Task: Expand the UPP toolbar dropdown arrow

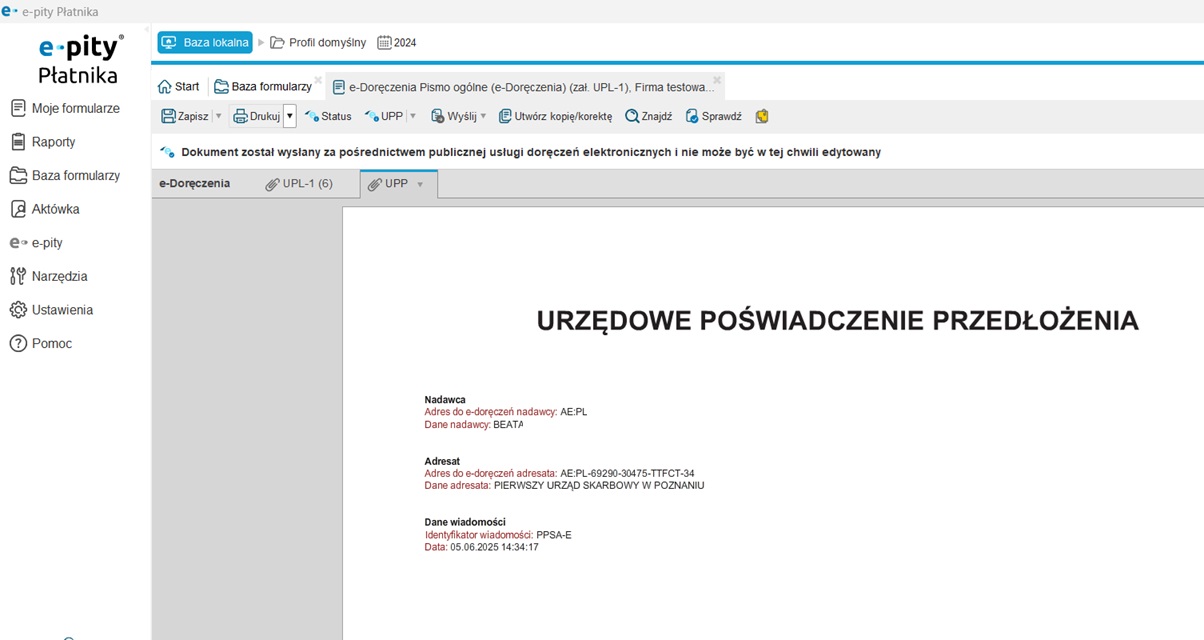Action: tap(412, 116)
